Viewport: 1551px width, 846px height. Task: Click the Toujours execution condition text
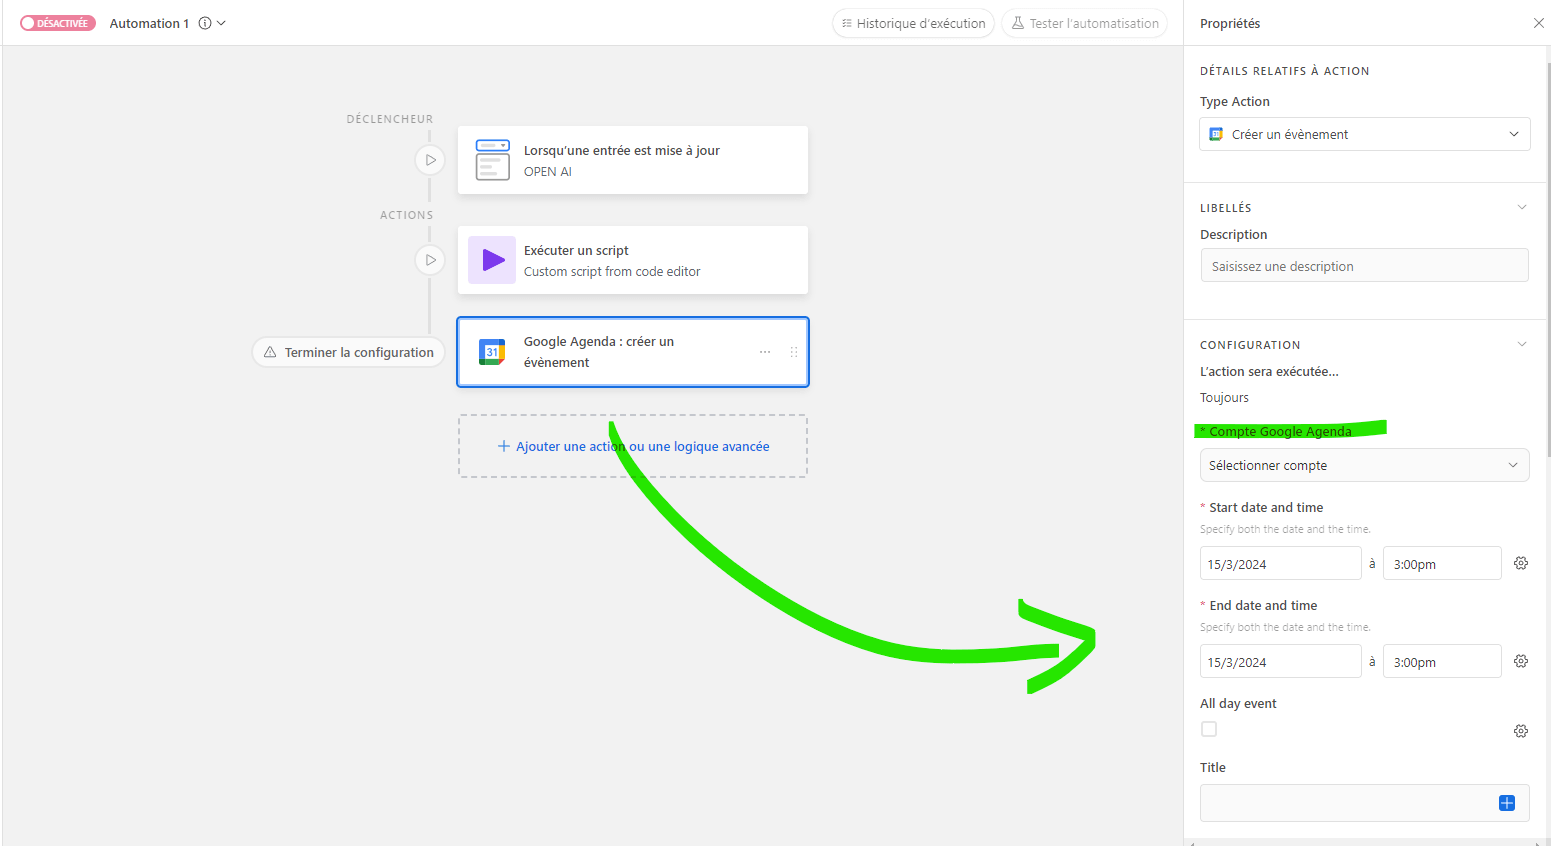point(1224,397)
